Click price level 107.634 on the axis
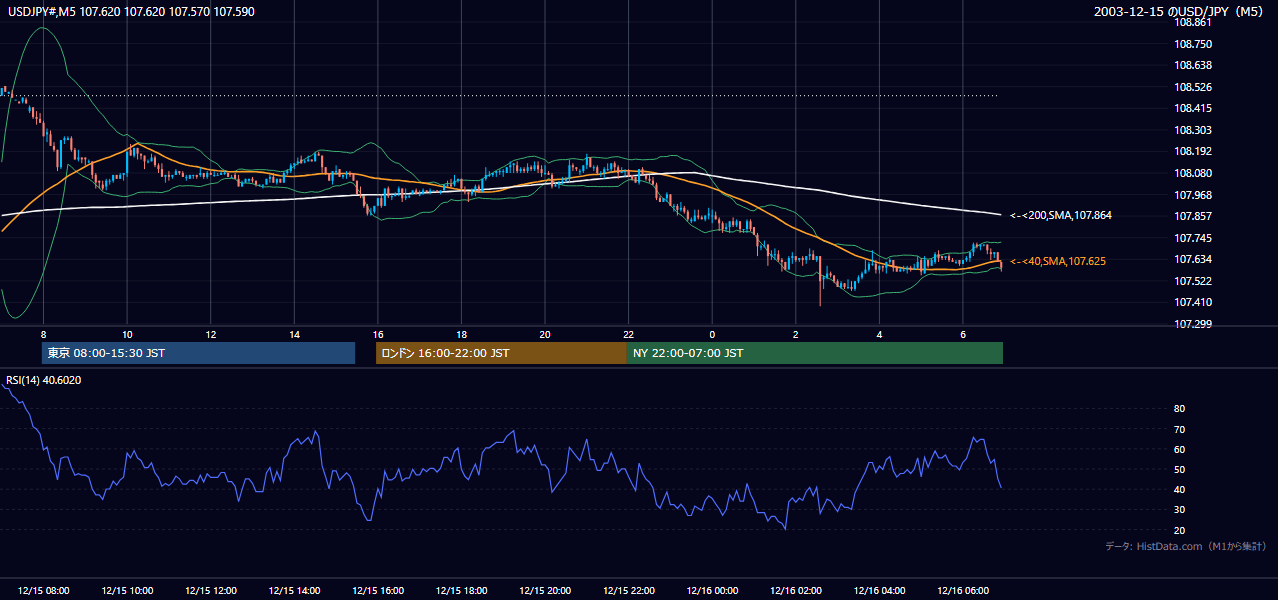 1193,259
